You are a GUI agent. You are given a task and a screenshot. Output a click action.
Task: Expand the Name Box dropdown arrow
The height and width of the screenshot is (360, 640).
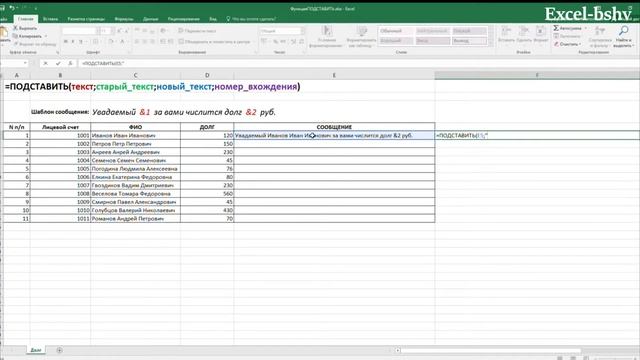click(x=25, y=63)
